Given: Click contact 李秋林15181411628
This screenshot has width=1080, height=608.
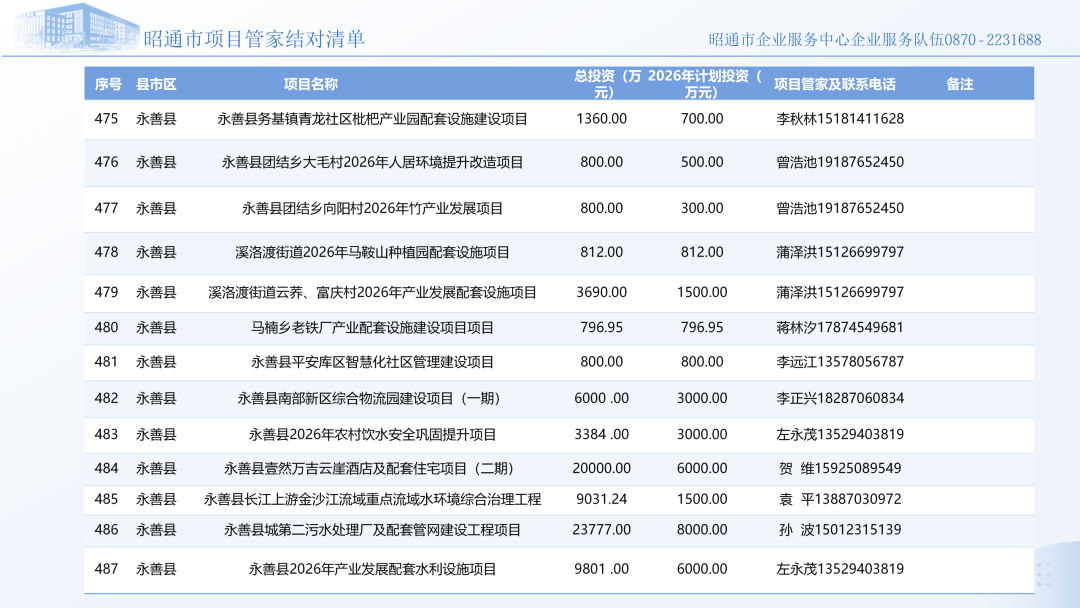Looking at the screenshot, I should pos(840,119).
